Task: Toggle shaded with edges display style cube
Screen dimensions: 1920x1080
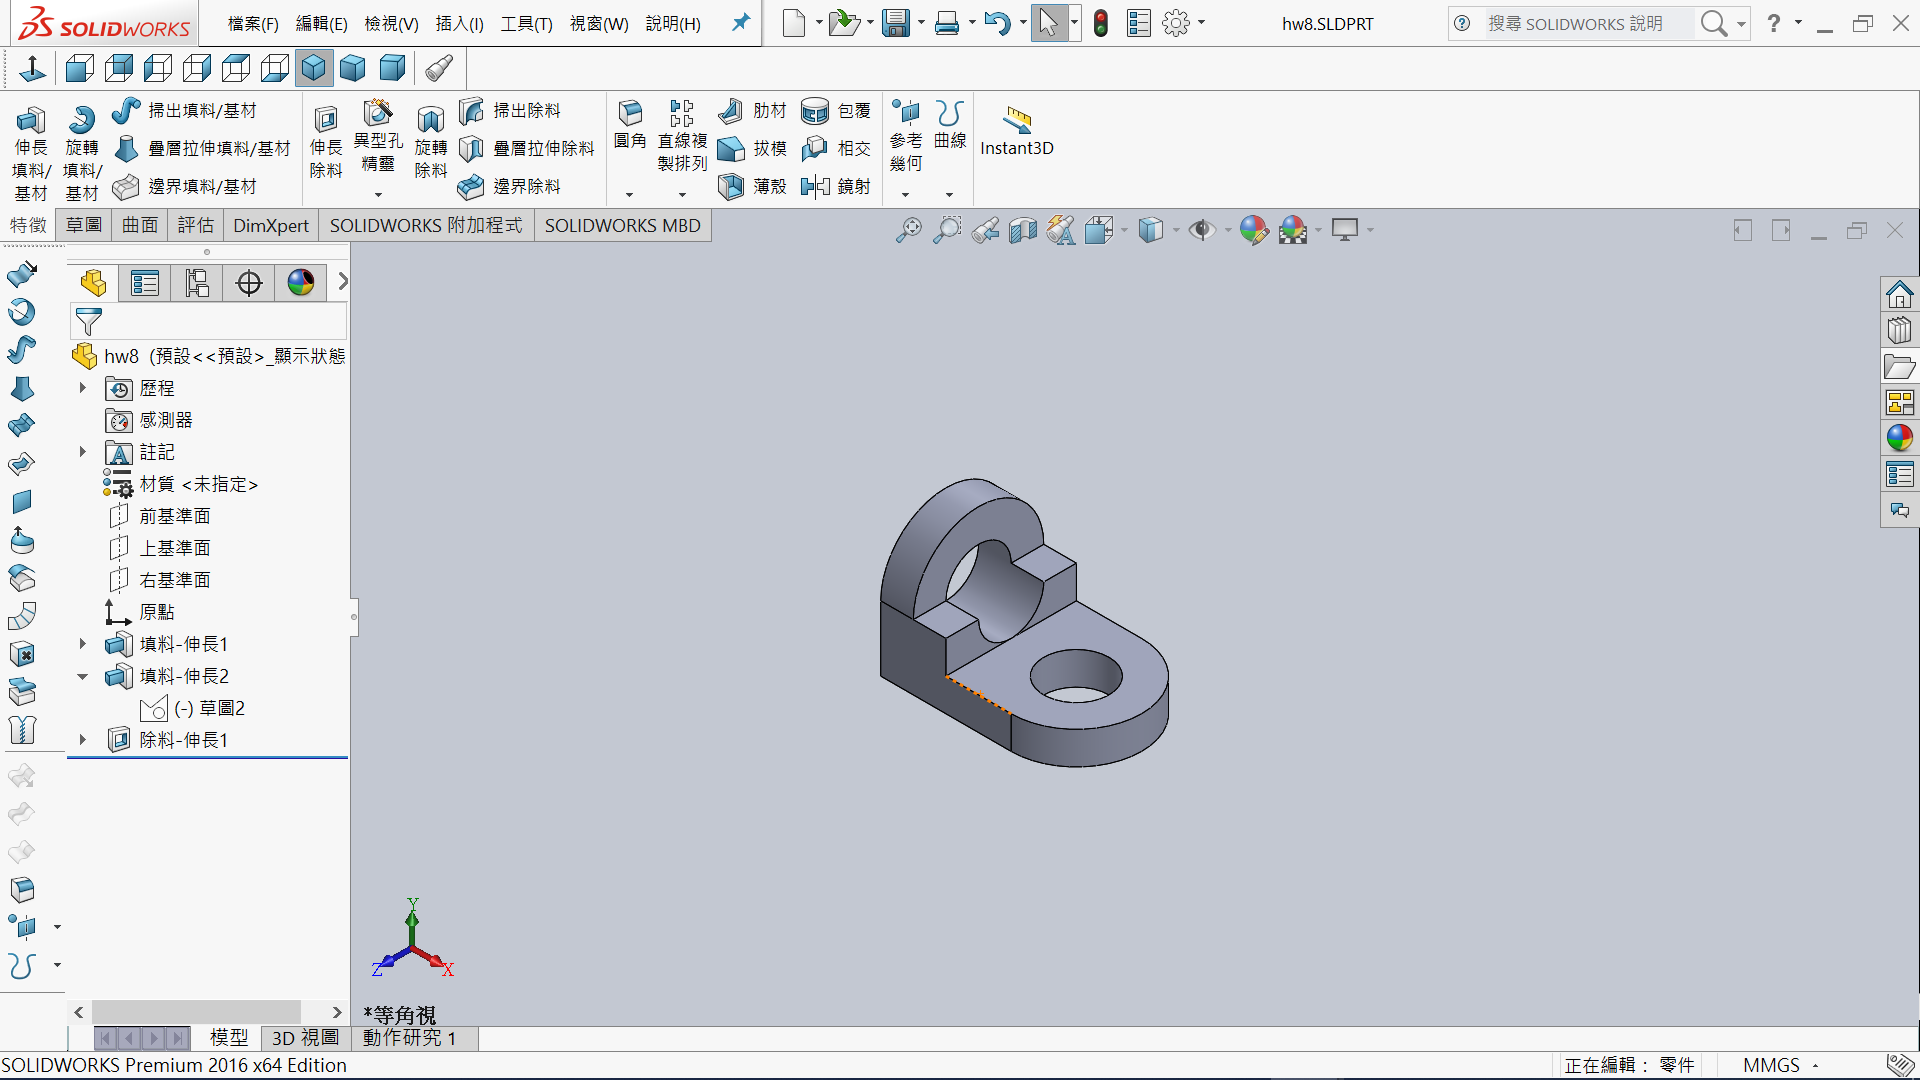Action: coord(314,68)
